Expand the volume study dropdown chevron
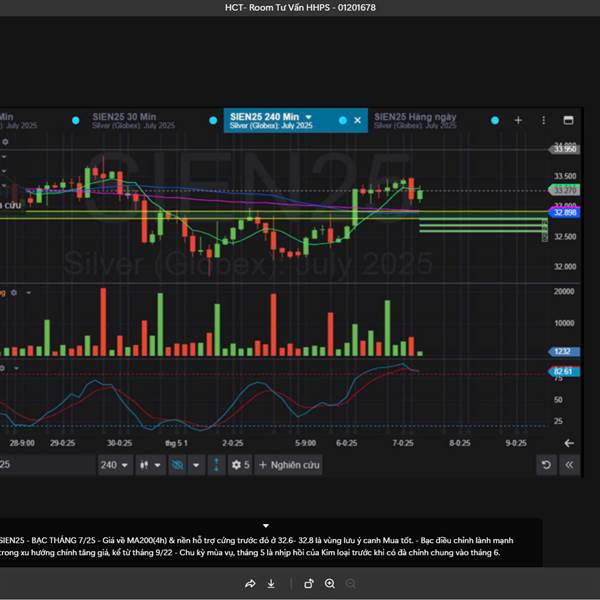 (28, 293)
